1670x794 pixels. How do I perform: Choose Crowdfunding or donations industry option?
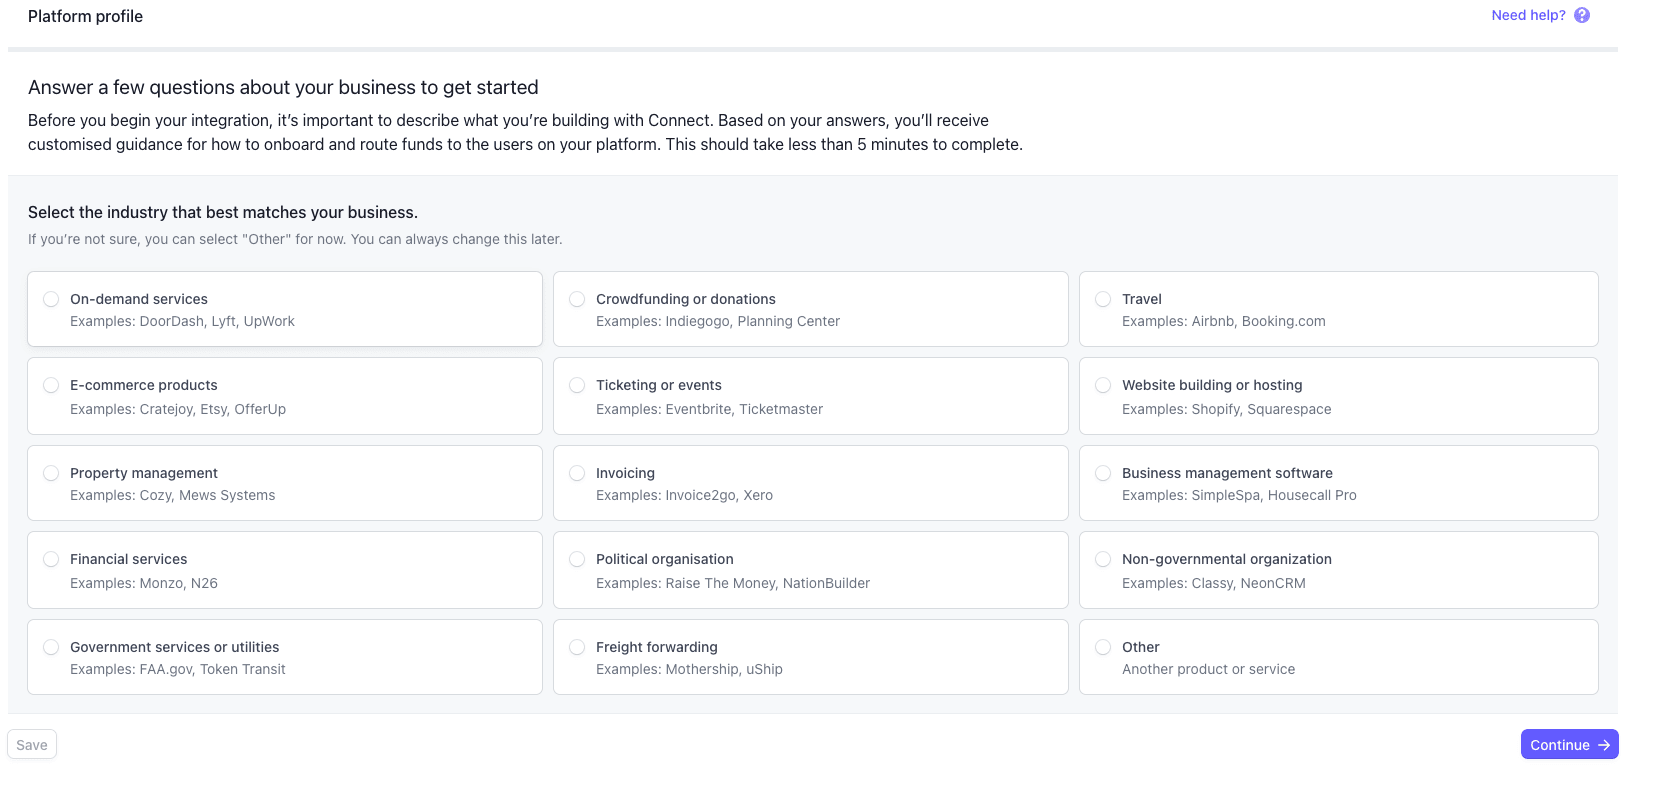(577, 299)
